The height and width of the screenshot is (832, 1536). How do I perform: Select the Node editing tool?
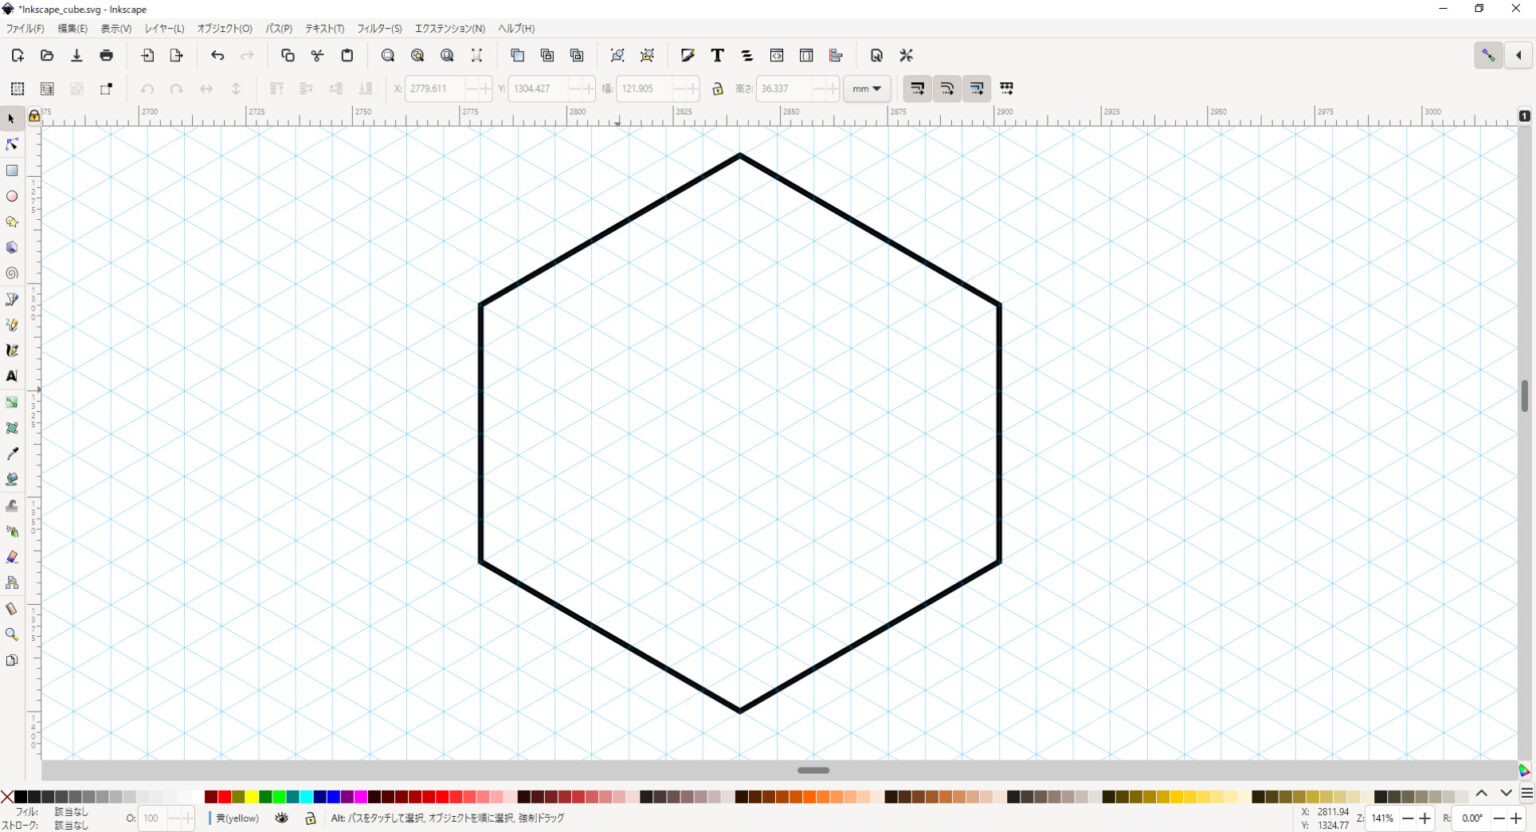(x=12, y=144)
